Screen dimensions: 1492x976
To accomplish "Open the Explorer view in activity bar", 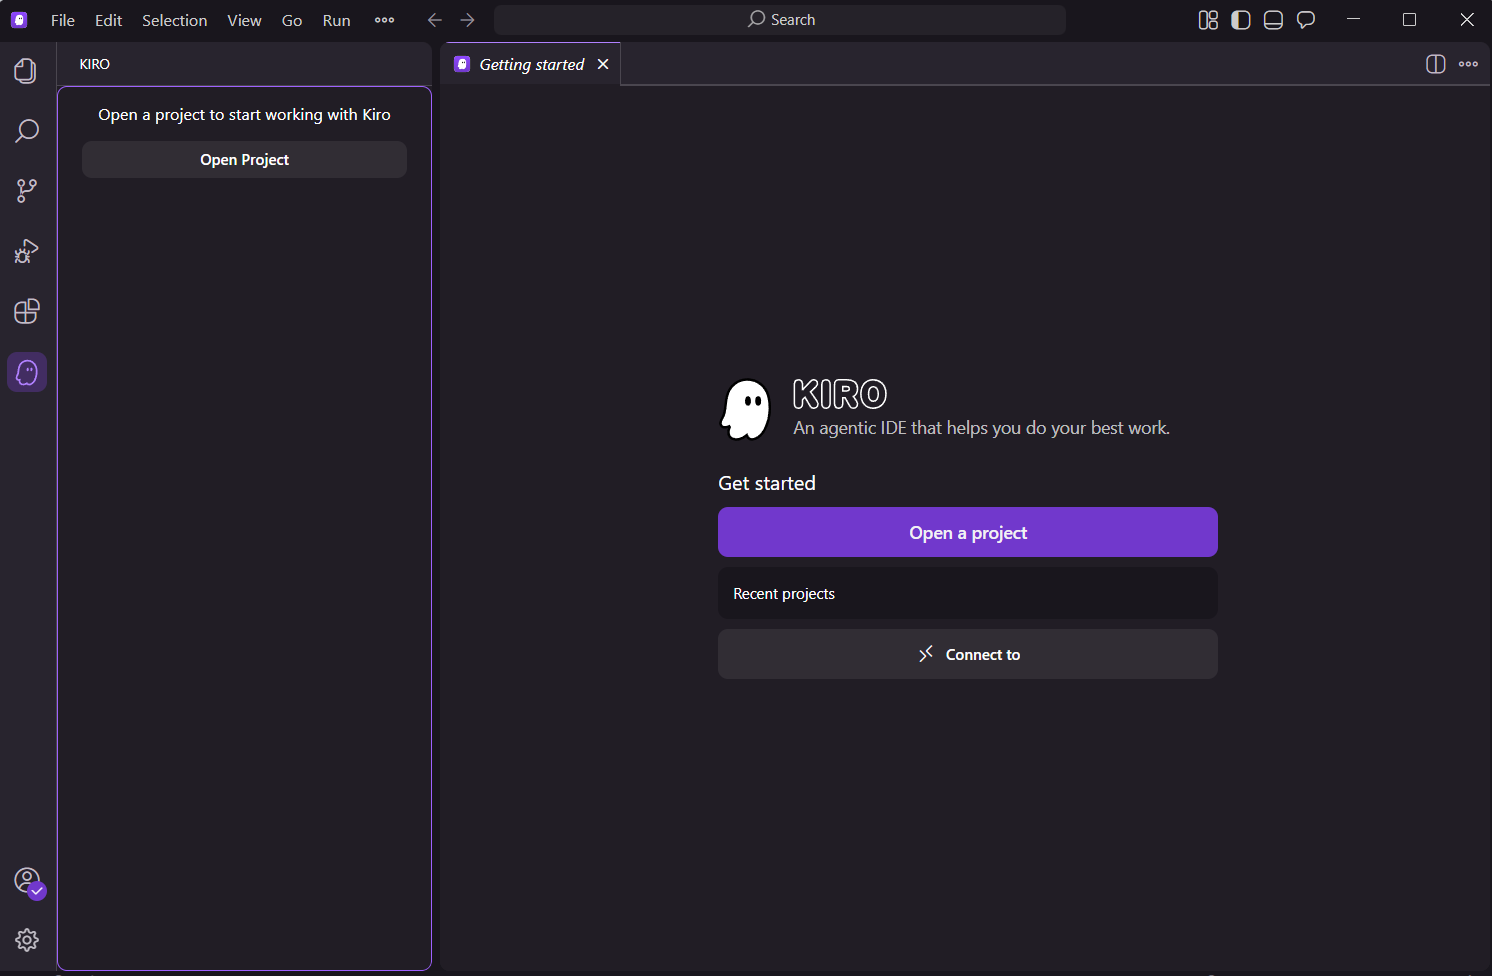I will click(x=27, y=71).
